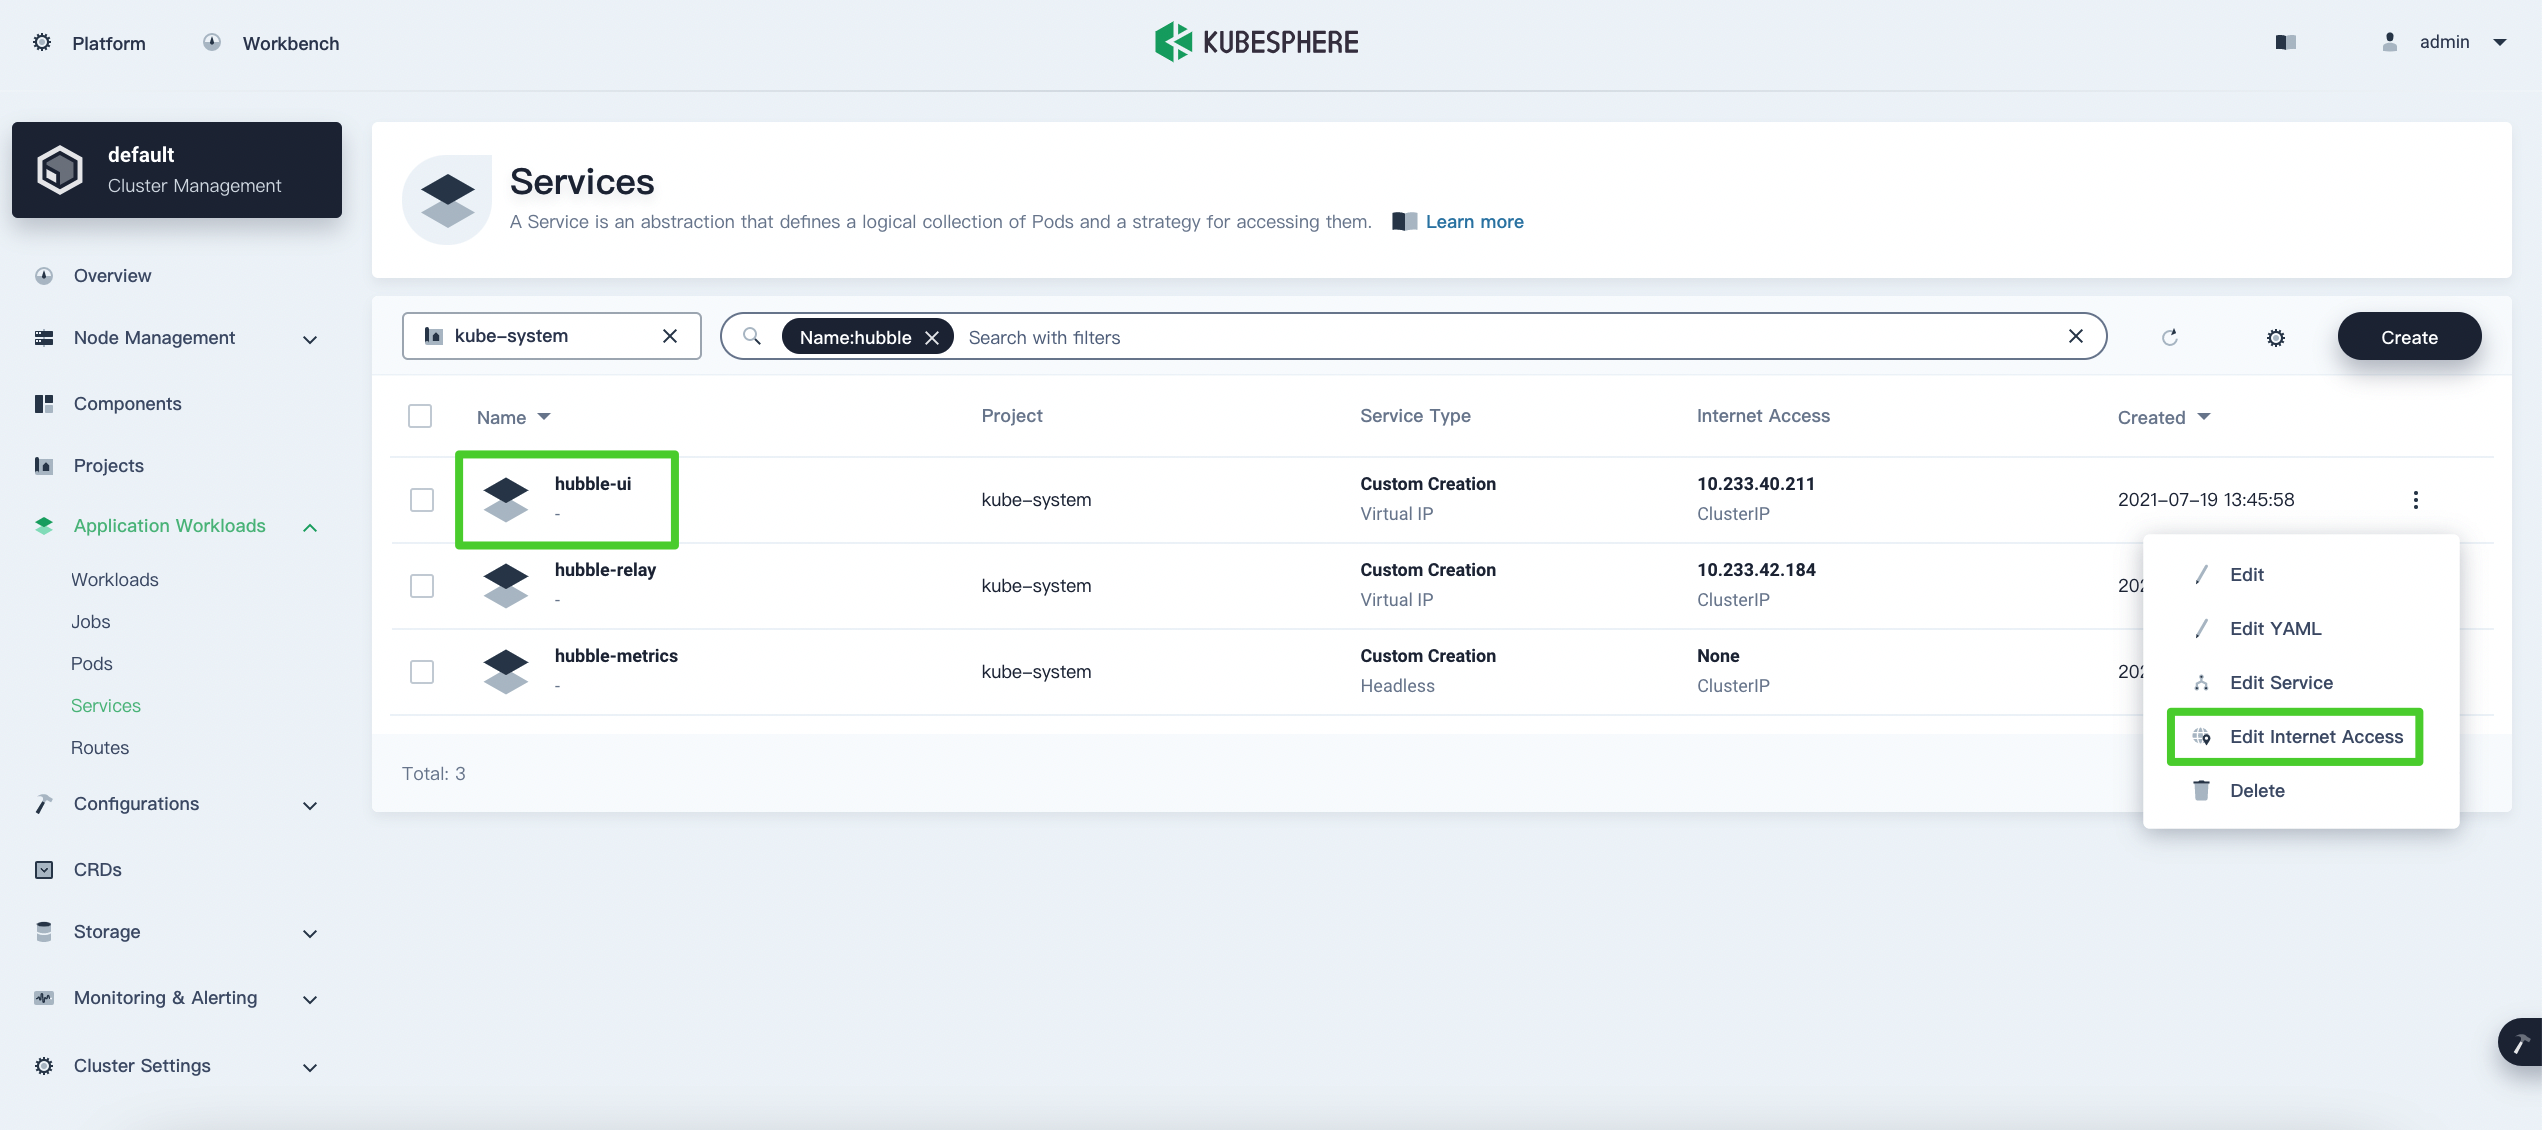Screen dimensions: 2542x1130
Task: Click the refresh icon in toolbar
Action: click(2171, 336)
